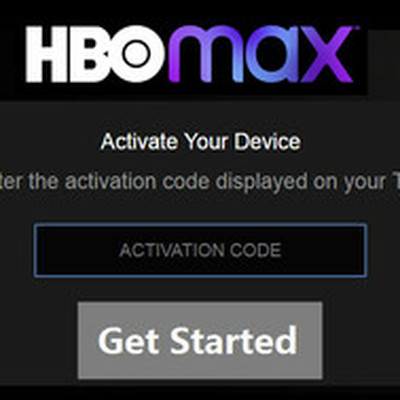Click the Get Started button
400x400 pixels.
click(x=200, y=340)
